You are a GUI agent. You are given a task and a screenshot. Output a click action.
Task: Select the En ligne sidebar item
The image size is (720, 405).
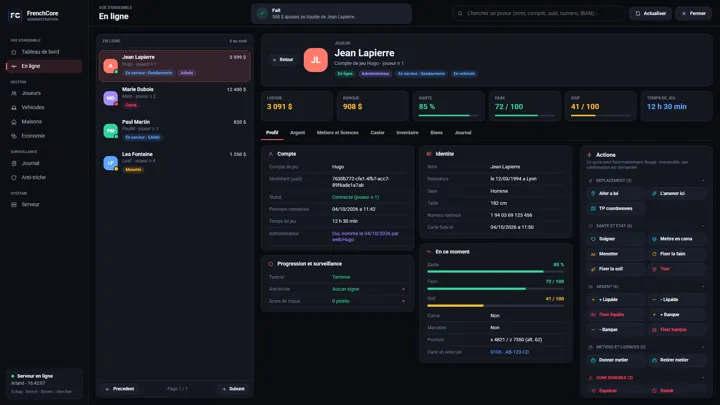(44, 66)
